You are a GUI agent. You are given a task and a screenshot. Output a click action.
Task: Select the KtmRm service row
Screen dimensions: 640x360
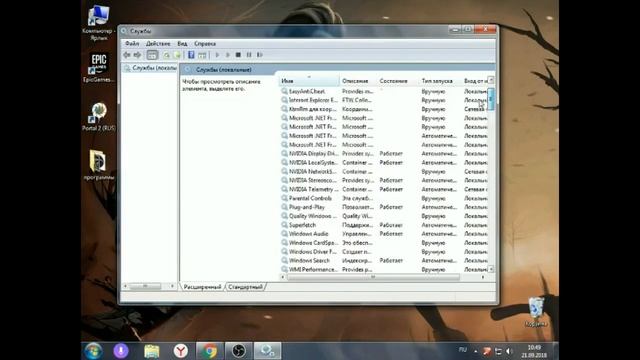pyautogui.click(x=384, y=109)
